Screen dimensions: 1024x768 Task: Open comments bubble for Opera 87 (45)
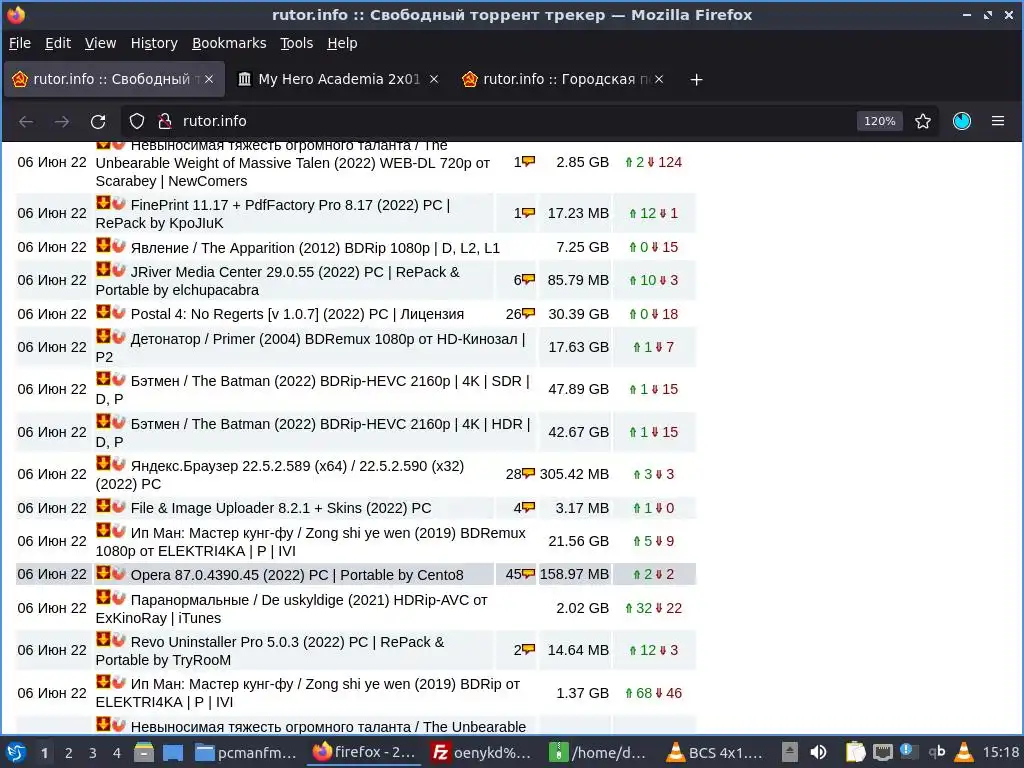[x=528, y=574]
